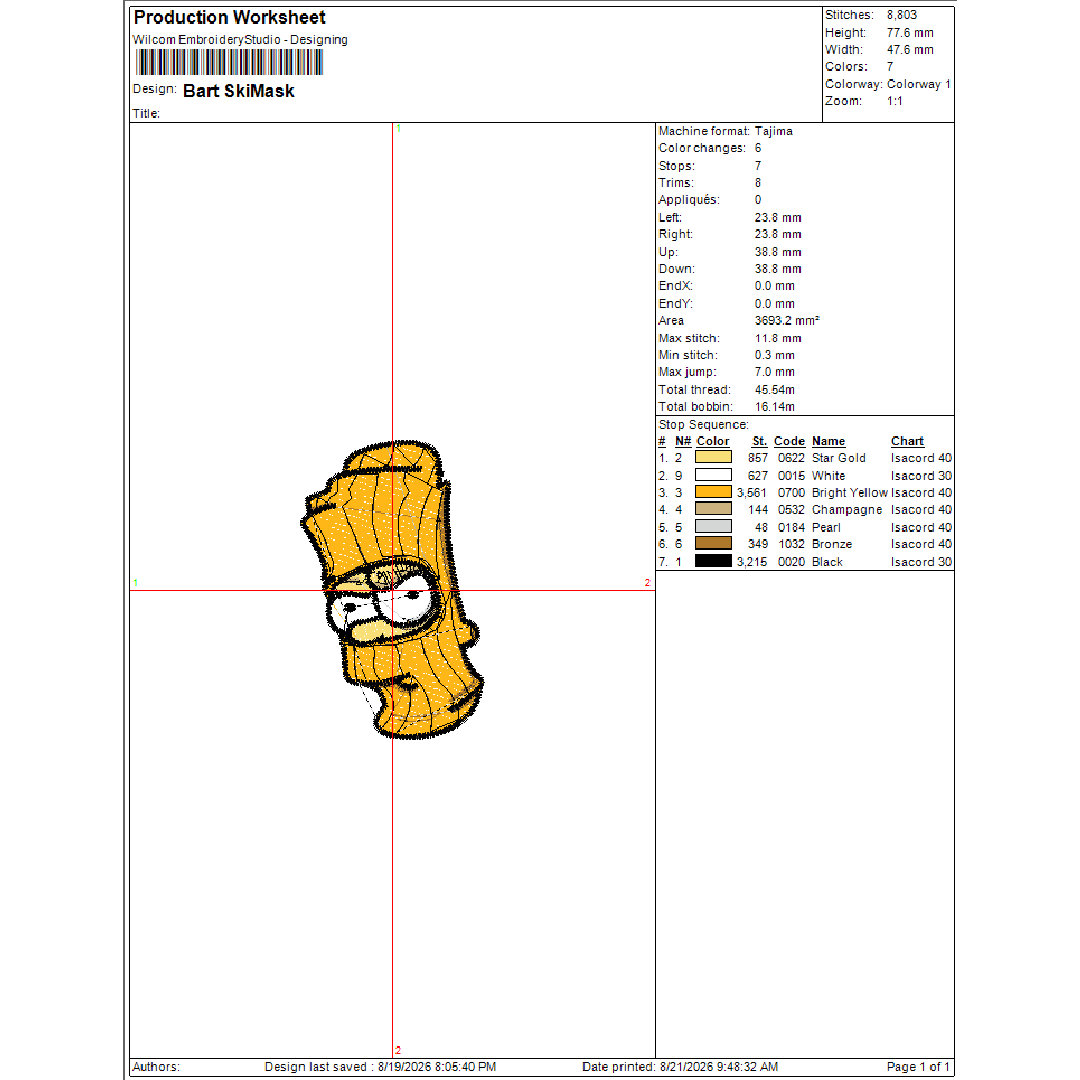Click the width value '47.6 mm'

(x=910, y=50)
